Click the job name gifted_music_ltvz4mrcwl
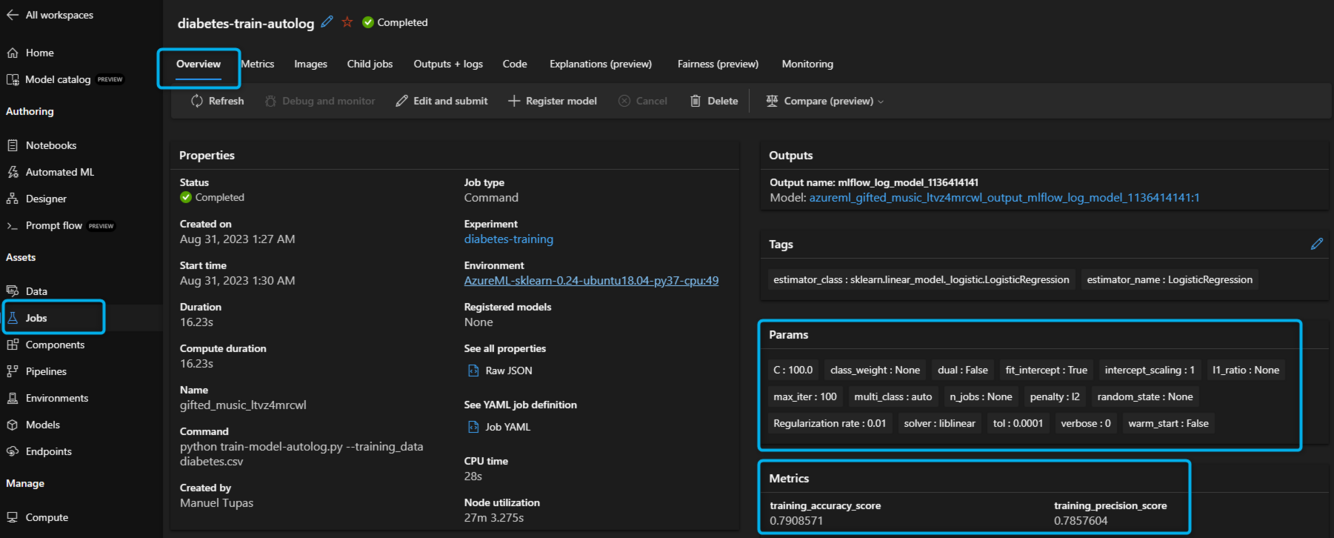 coord(243,405)
